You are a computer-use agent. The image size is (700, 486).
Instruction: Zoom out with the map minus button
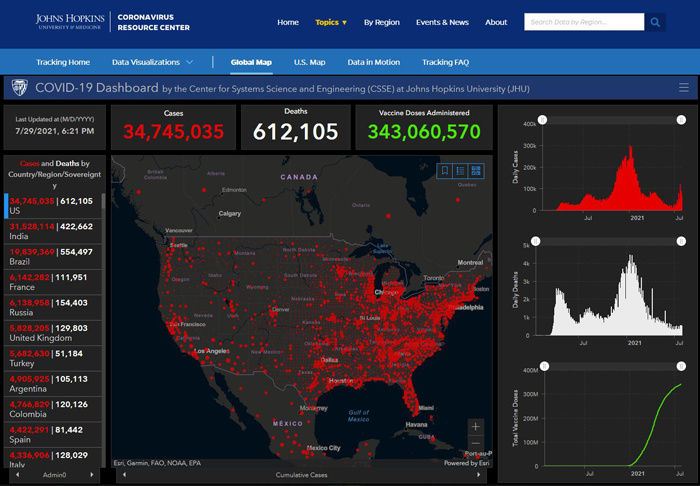(x=475, y=443)
